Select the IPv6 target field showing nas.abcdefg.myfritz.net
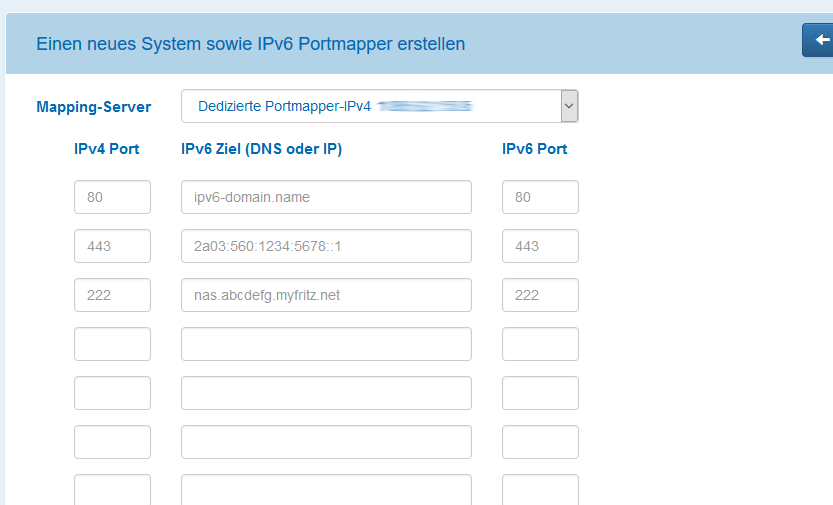The width and height of the screenshot is (833, 505). point(326,295)
